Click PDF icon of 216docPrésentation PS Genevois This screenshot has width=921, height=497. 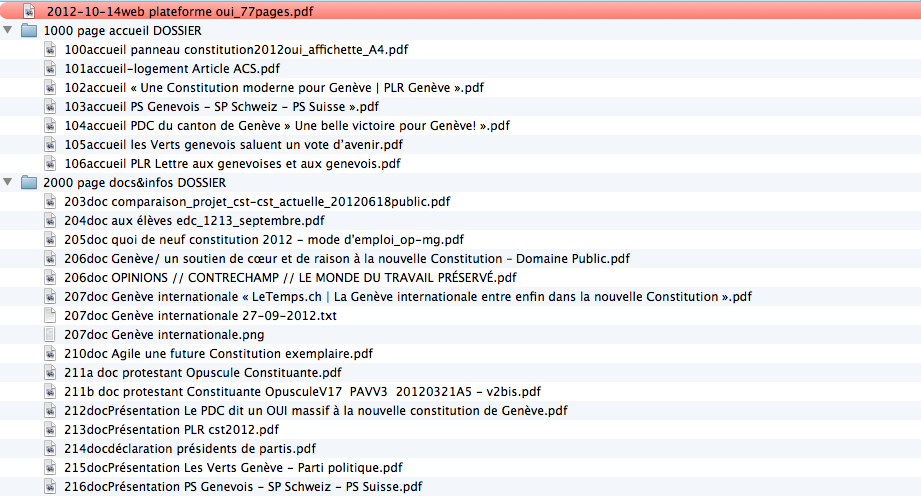pos(51,486)
